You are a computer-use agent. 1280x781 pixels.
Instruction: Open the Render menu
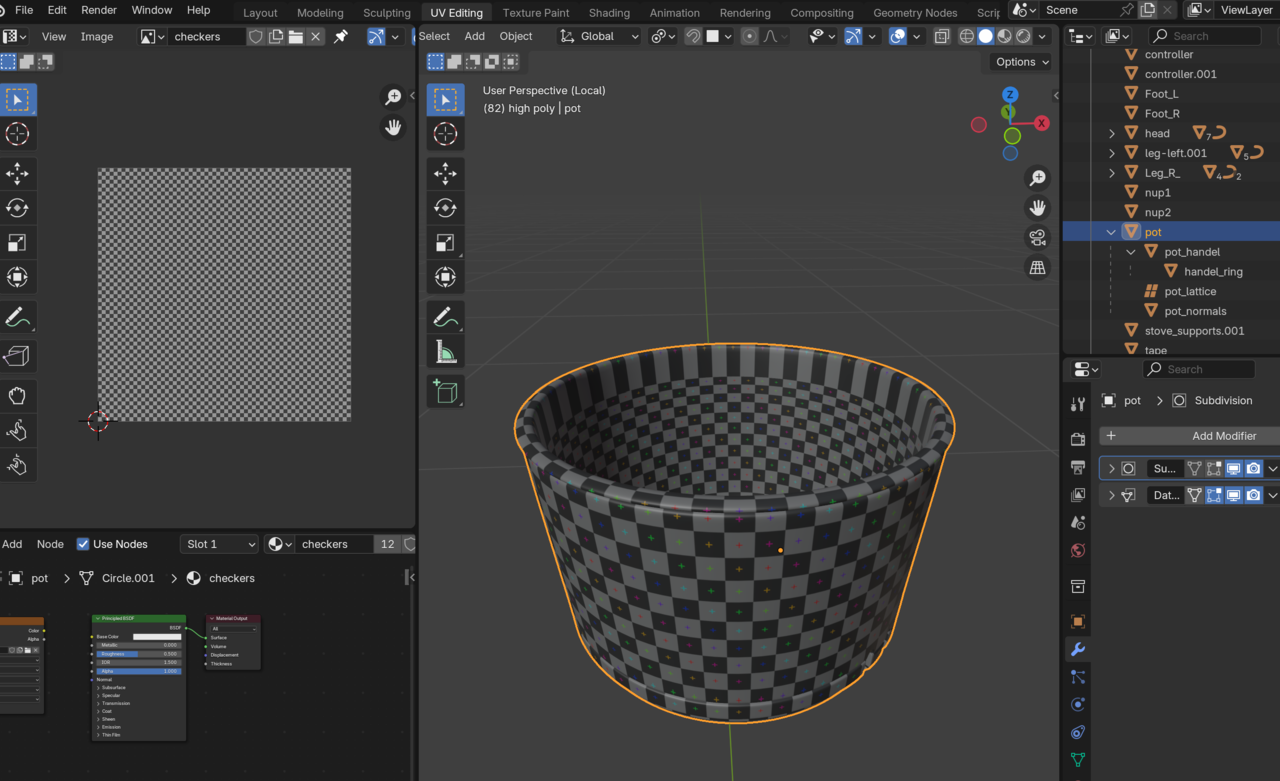coord(99,10)
